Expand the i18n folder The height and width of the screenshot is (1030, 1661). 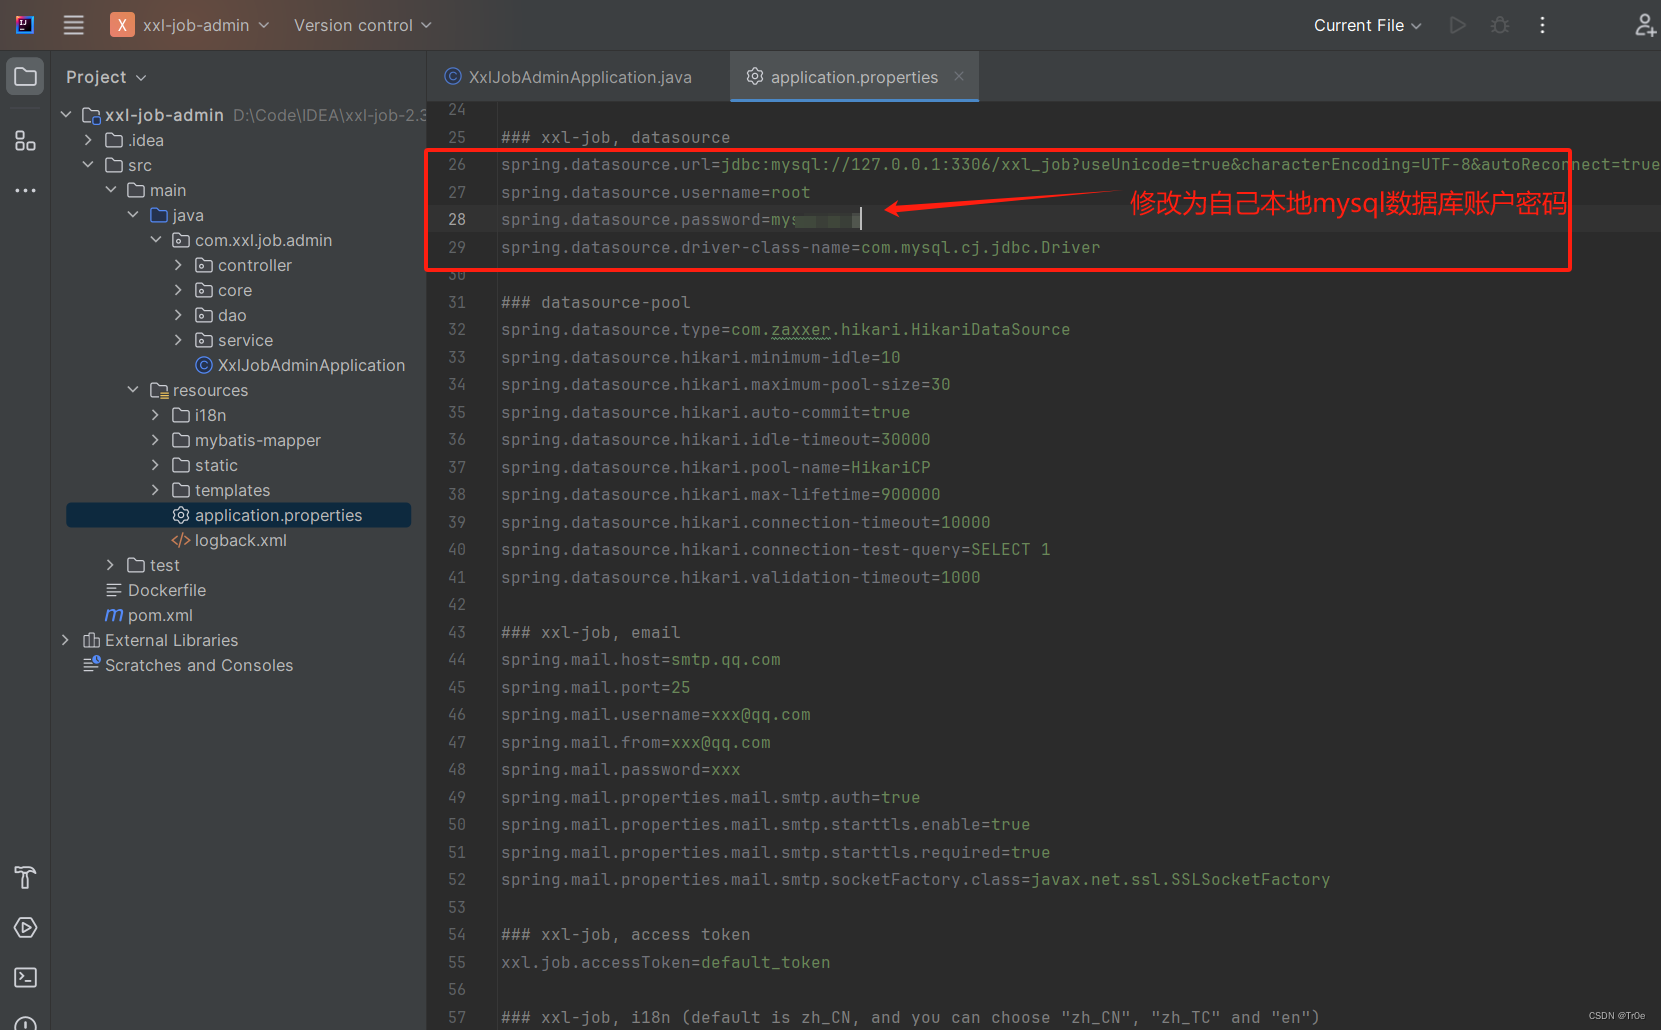(155, 415)
